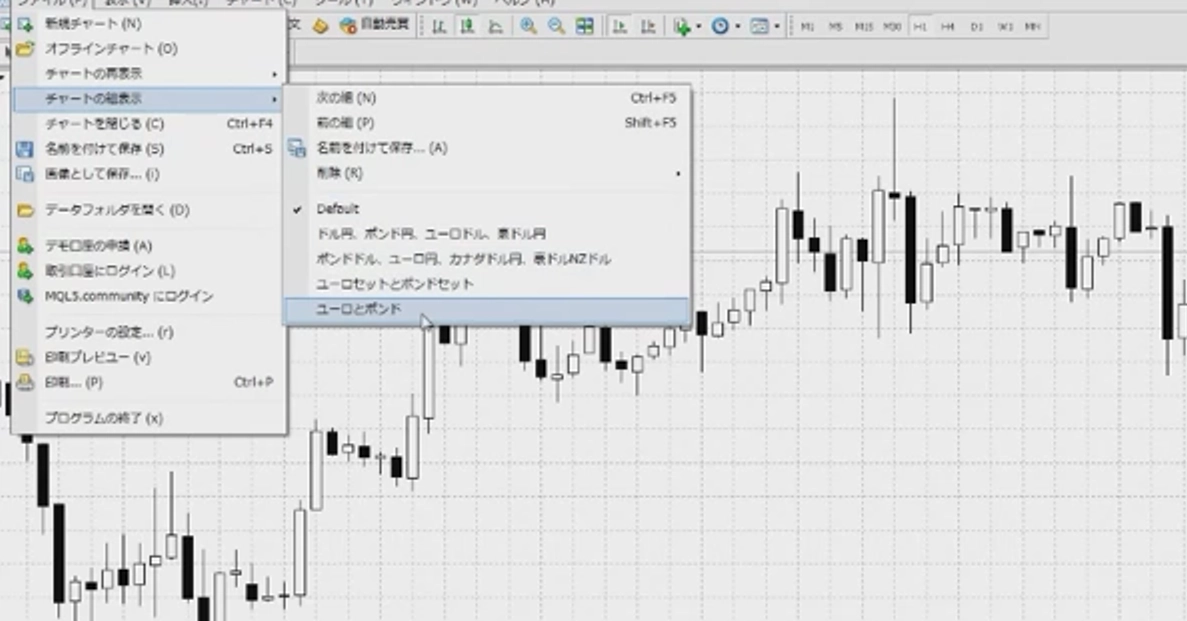
Task: Click the 取引口座にログイン (L) login icon
Action: pyautogui.click(x=25, y=270)
